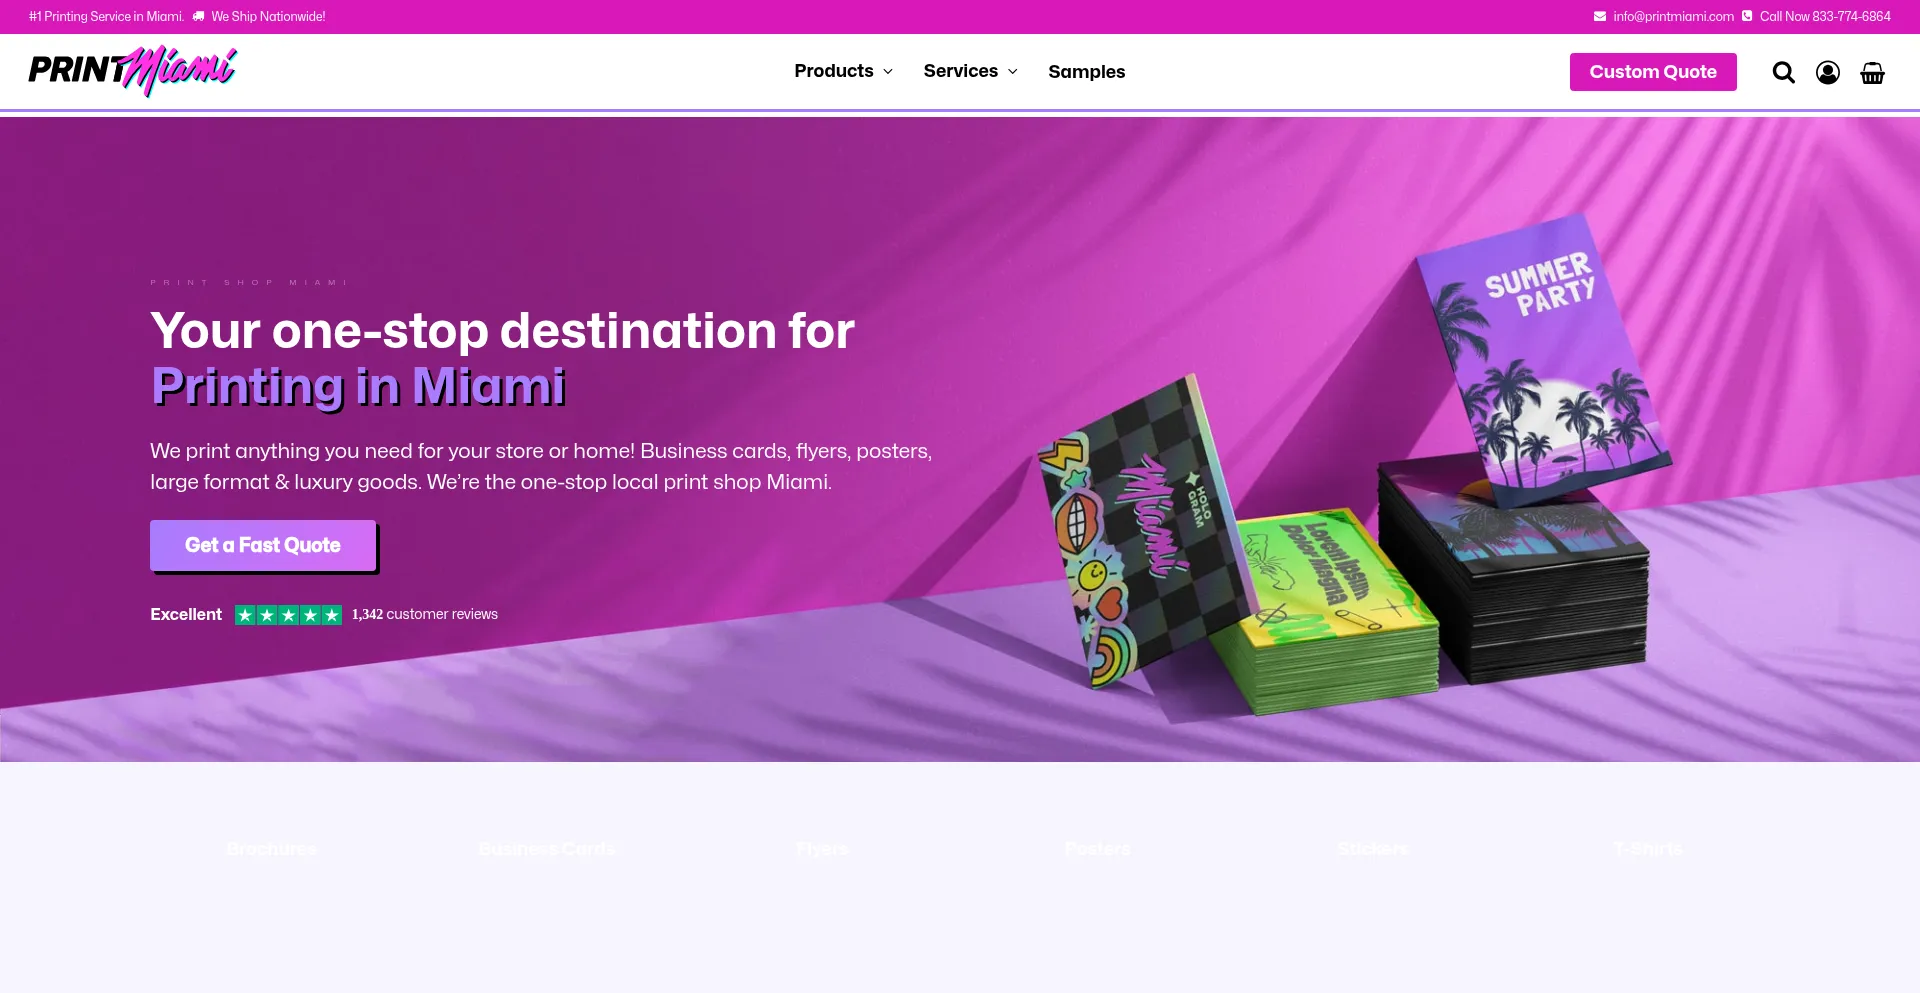This screenshot has height=993, width=1920.
Task: Click the info@printmiami.com email link
Action: (x=1673, y=16)
